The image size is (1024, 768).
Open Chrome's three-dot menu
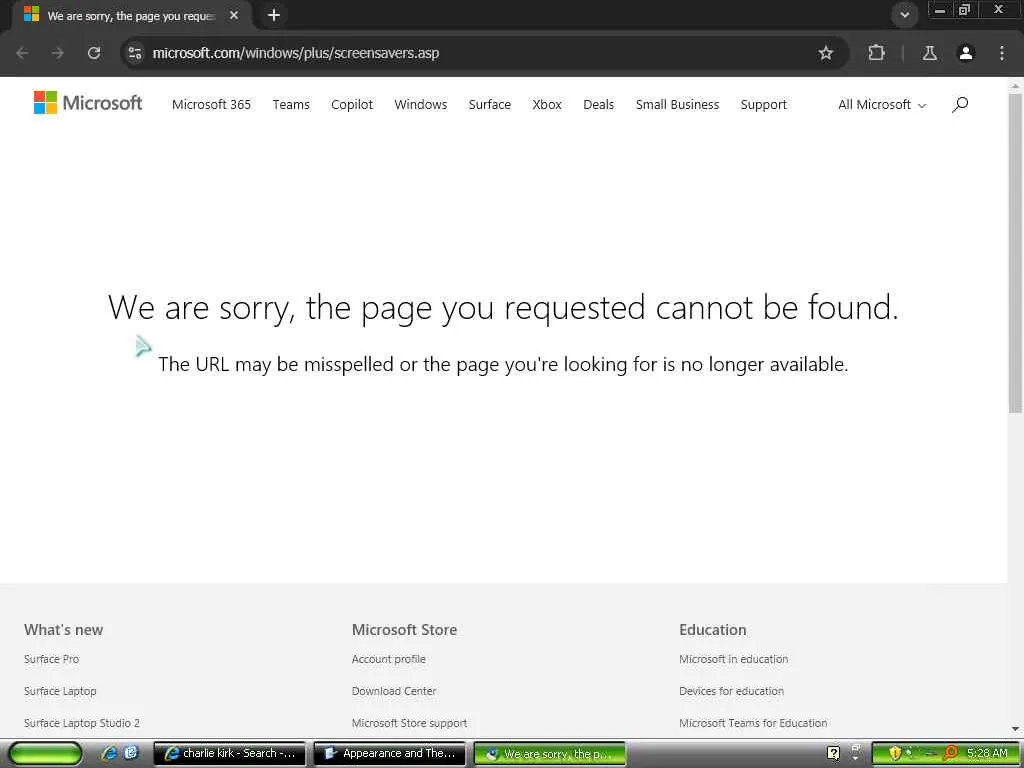coord(1002,53)
